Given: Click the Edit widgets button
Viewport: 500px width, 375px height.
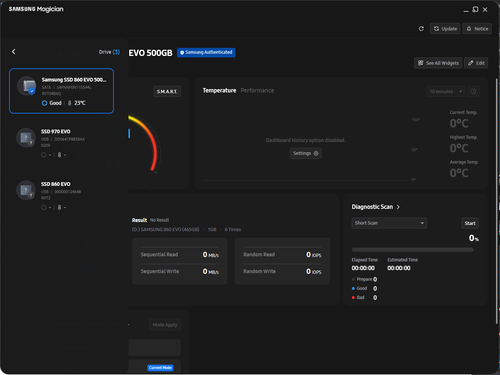Looking at the screenshot, I should 476,63.
